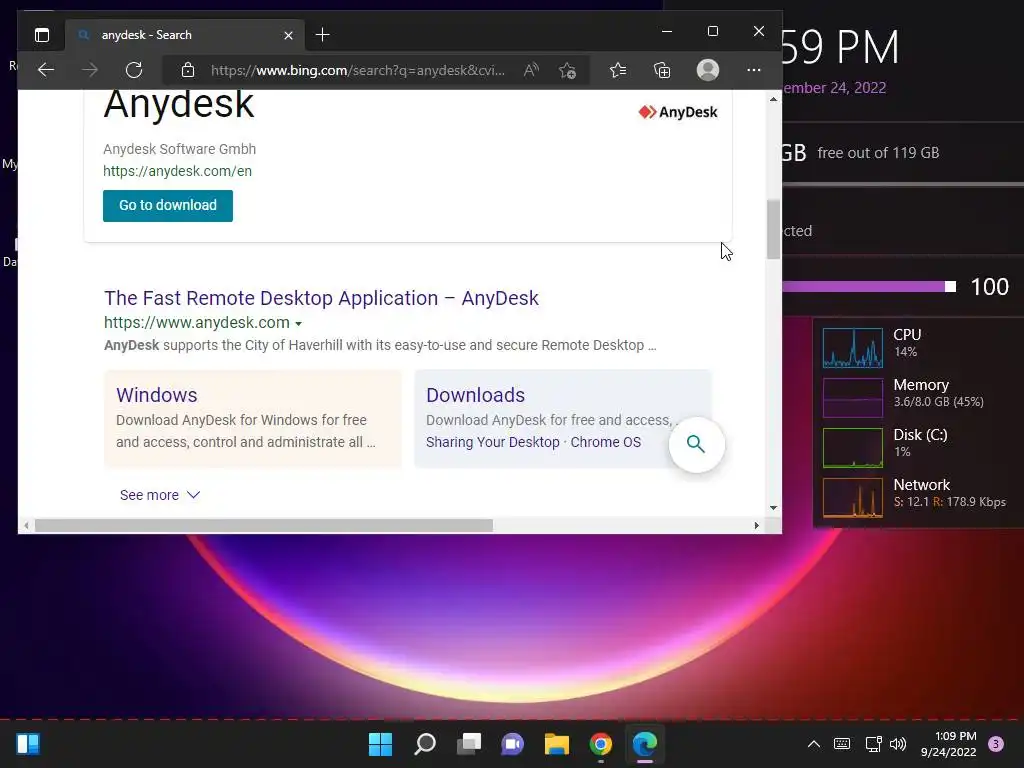Click the horizontal scroll left arrow
Image resolution: width=1024 pixels, height=768 pixels.
click(x=26, y=525)
